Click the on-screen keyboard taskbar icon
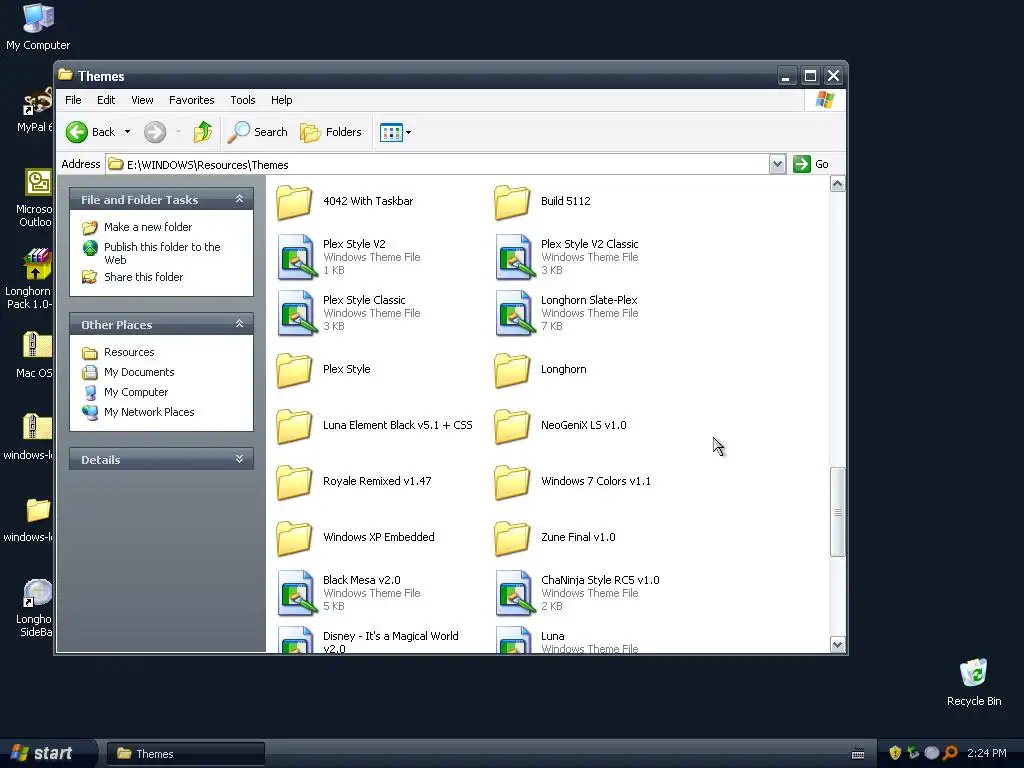 coord(858,754)
